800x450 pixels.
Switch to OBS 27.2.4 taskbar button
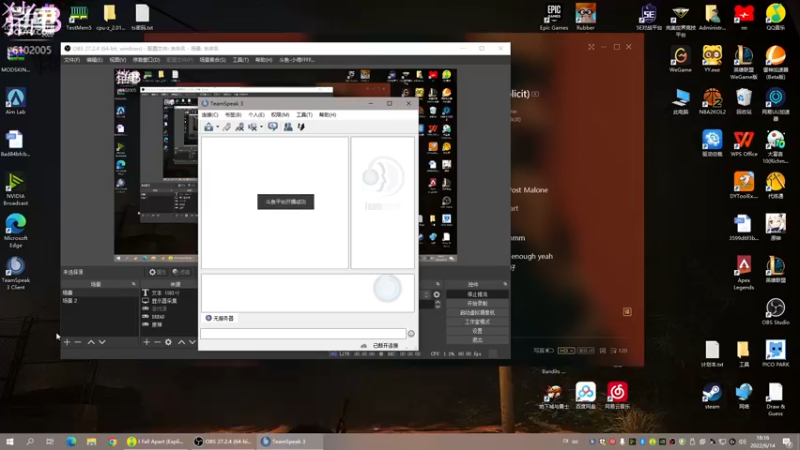[223, 441]
